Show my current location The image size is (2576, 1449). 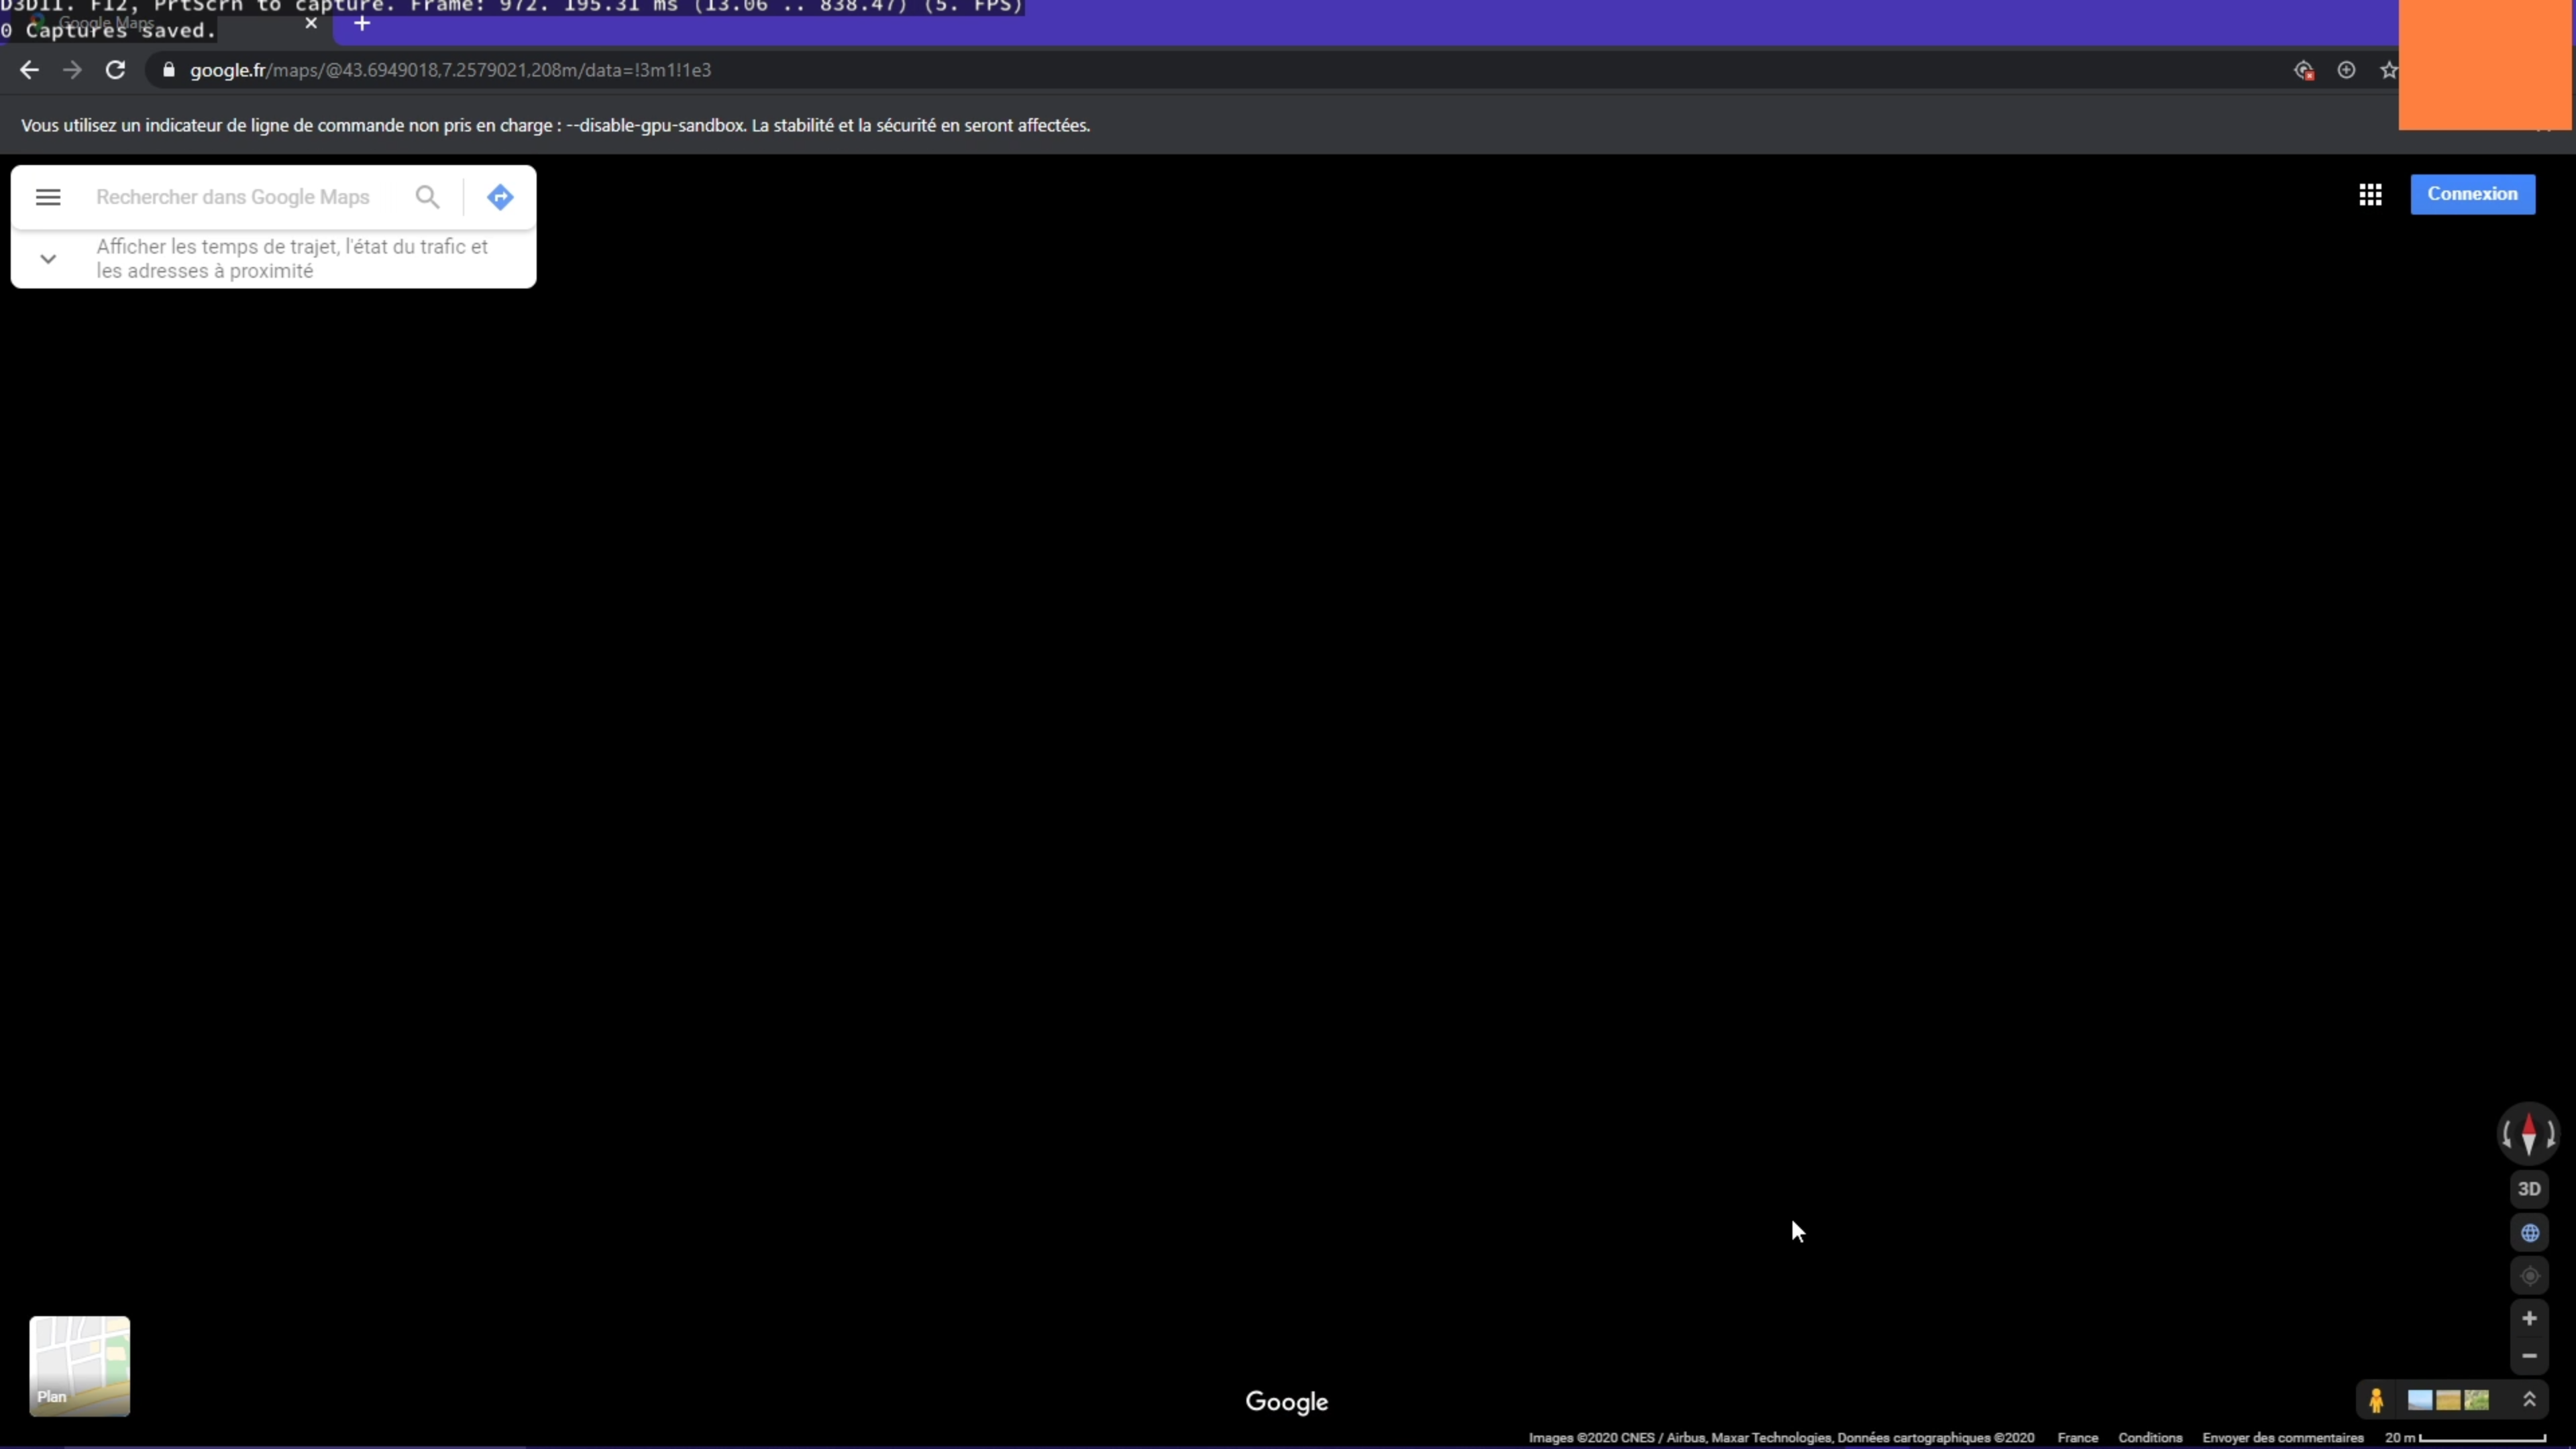pyautogui.click(x=2530, y=1276)
